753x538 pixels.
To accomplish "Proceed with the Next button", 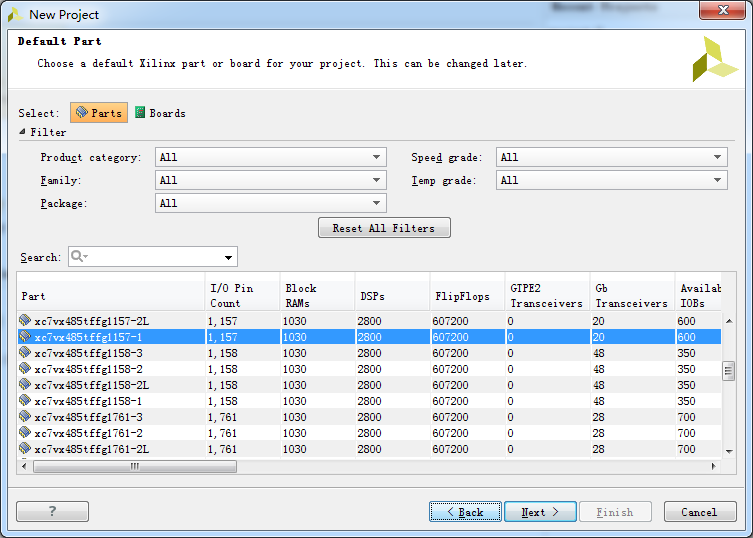I will (540, 512).
